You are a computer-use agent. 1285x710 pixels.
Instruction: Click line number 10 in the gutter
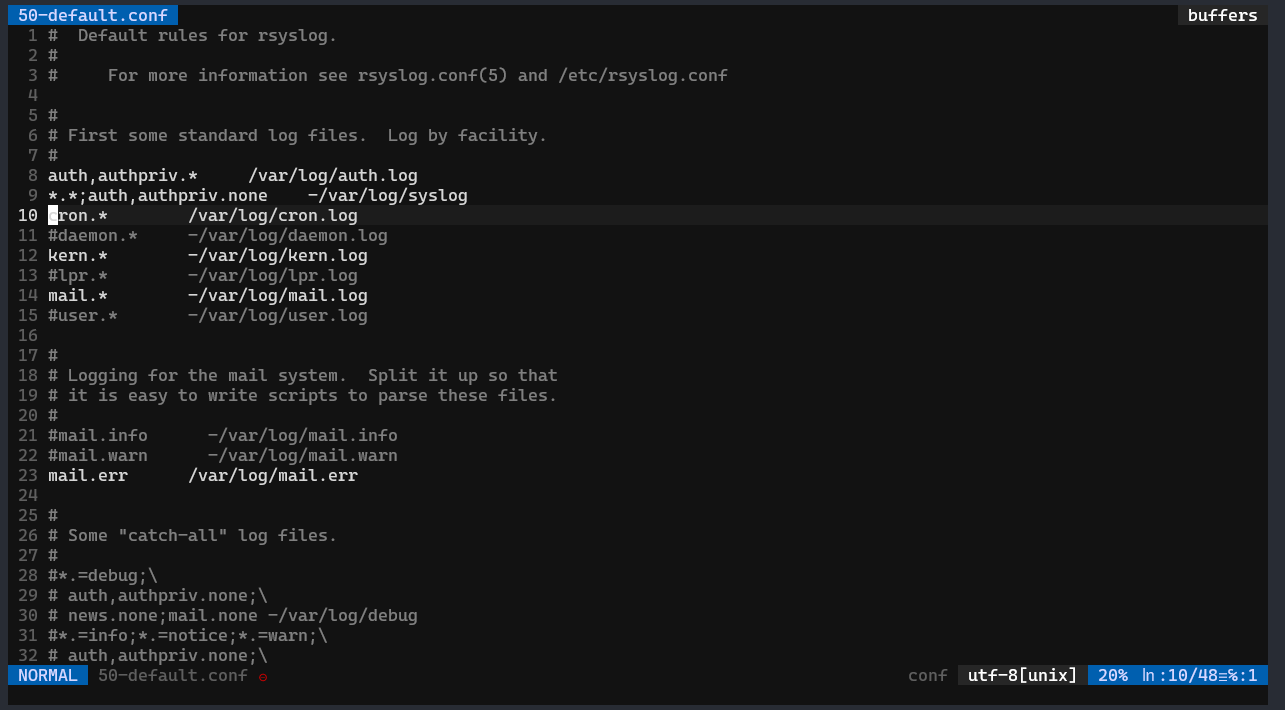(27, 215)
